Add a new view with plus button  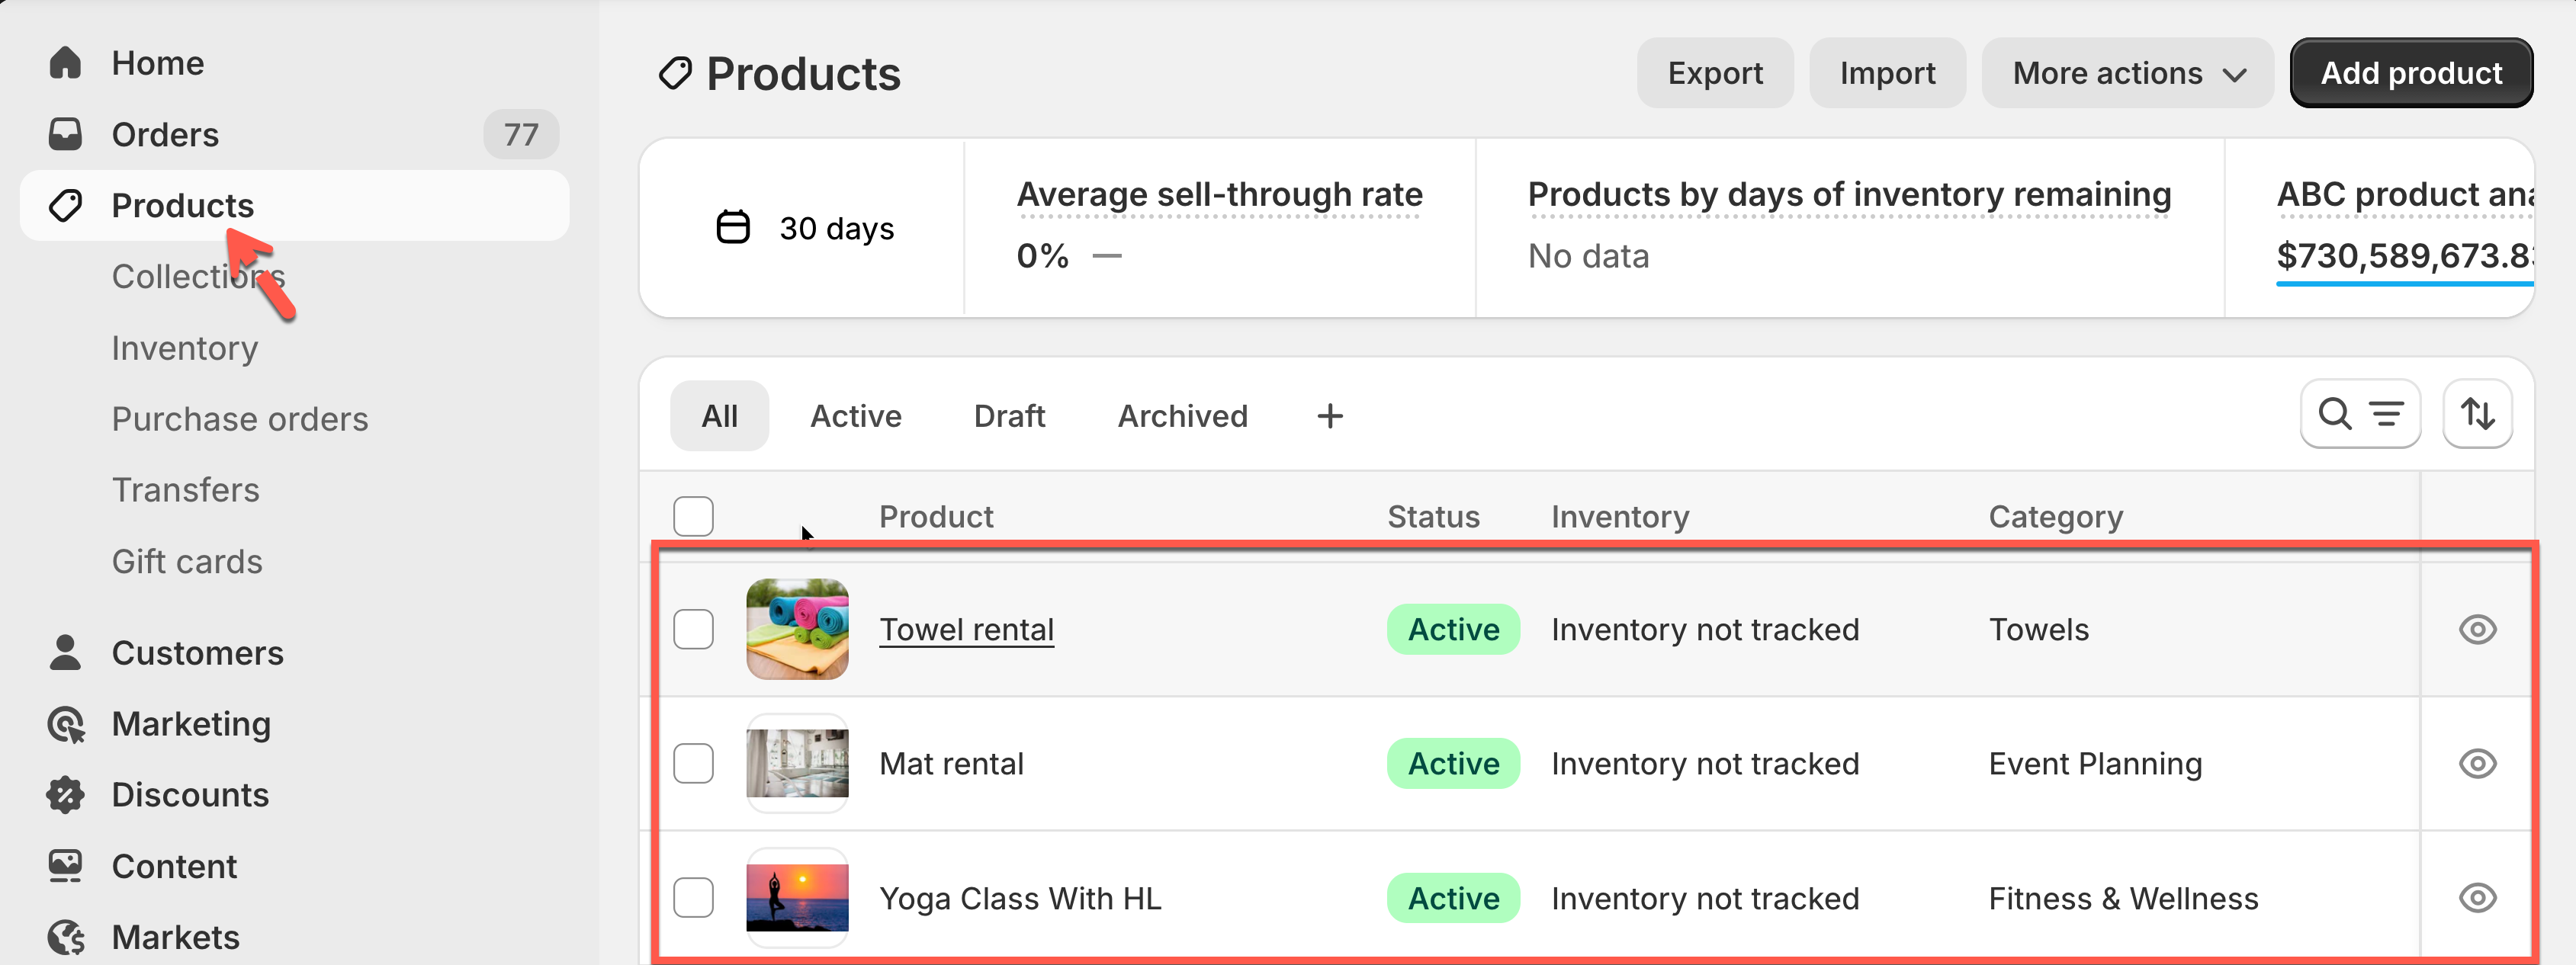1329,416
